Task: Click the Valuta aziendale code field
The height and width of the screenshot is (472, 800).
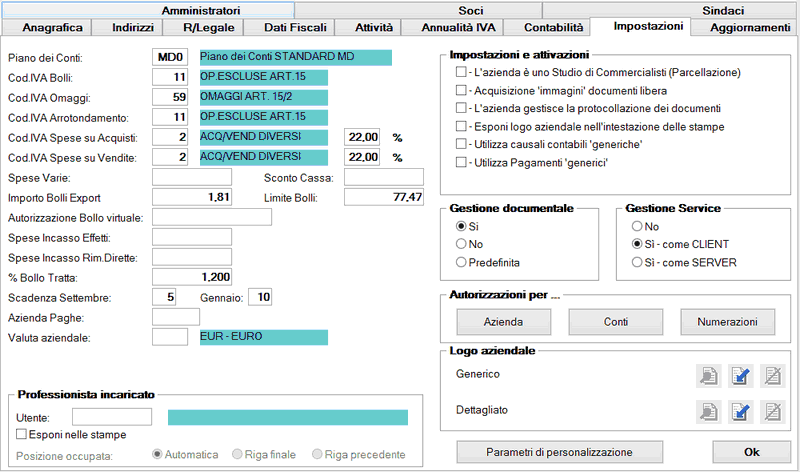Action: point(170,337)
